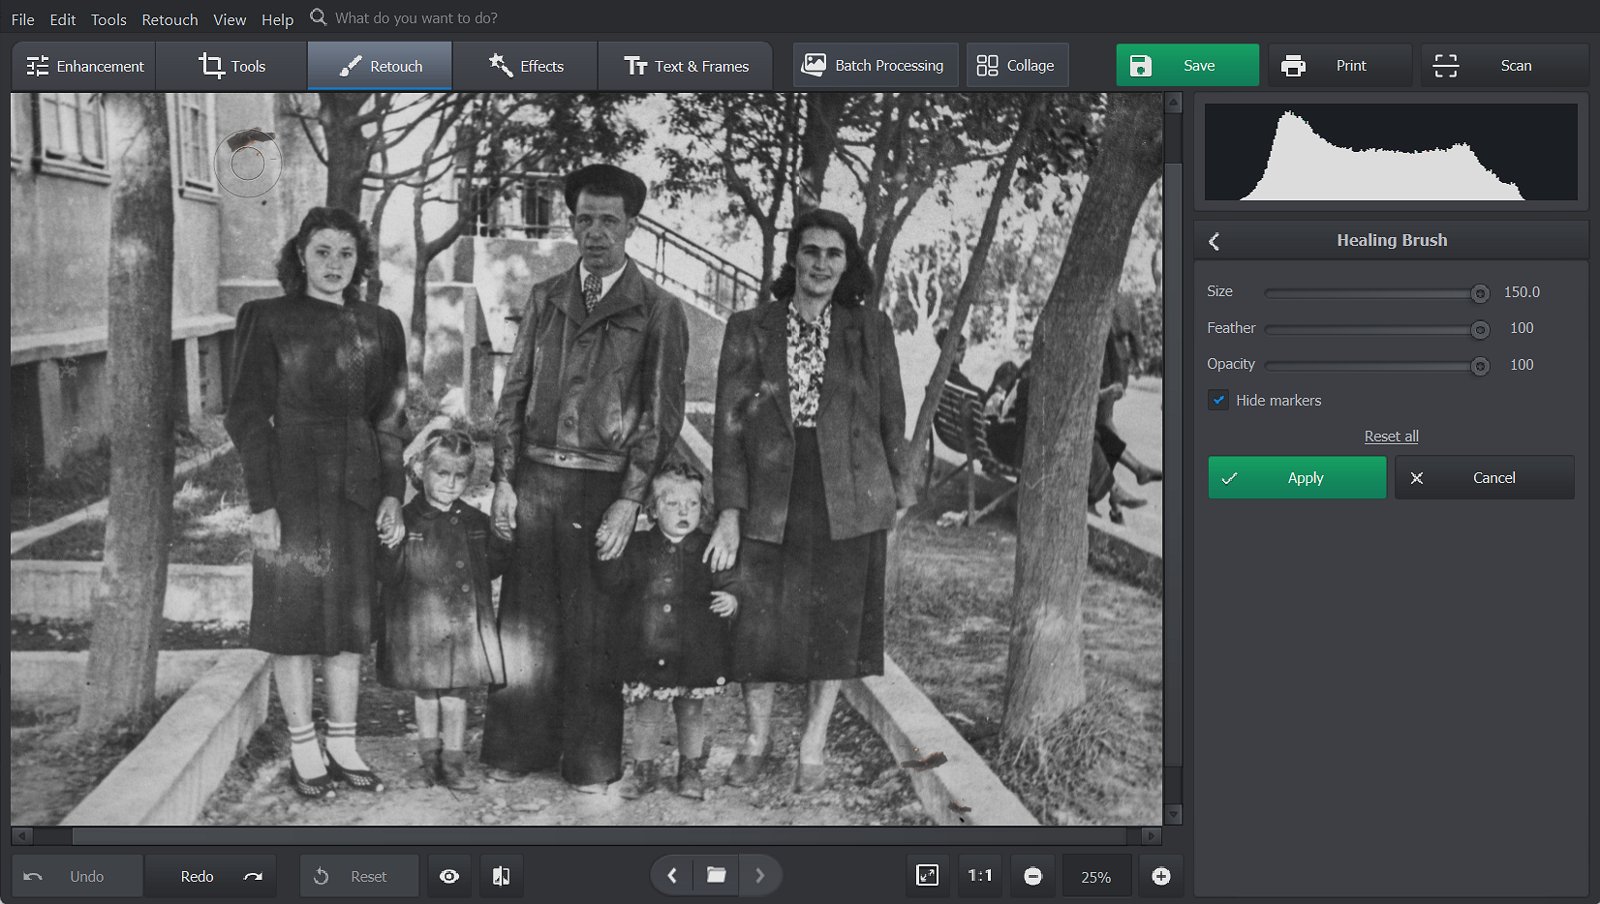Adjust the Feather slider handle

click(x=1480, y=330)
